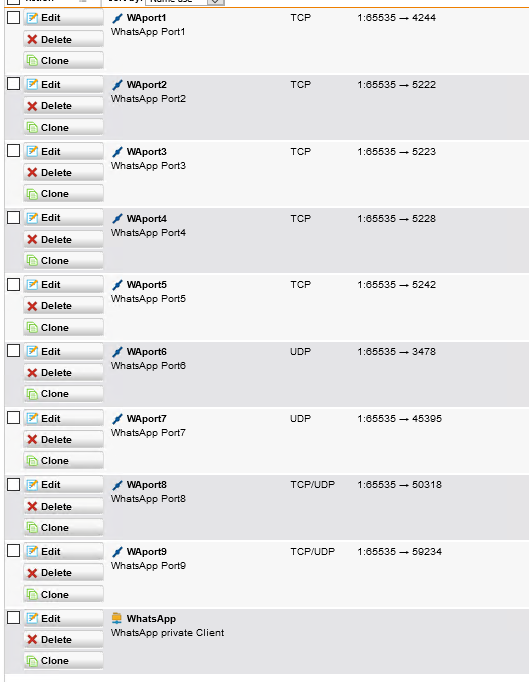The height and width of the screenshot is (682, 529).
Task: Click the clone icon for WhatsApp group
Action: tap(32, 661)
